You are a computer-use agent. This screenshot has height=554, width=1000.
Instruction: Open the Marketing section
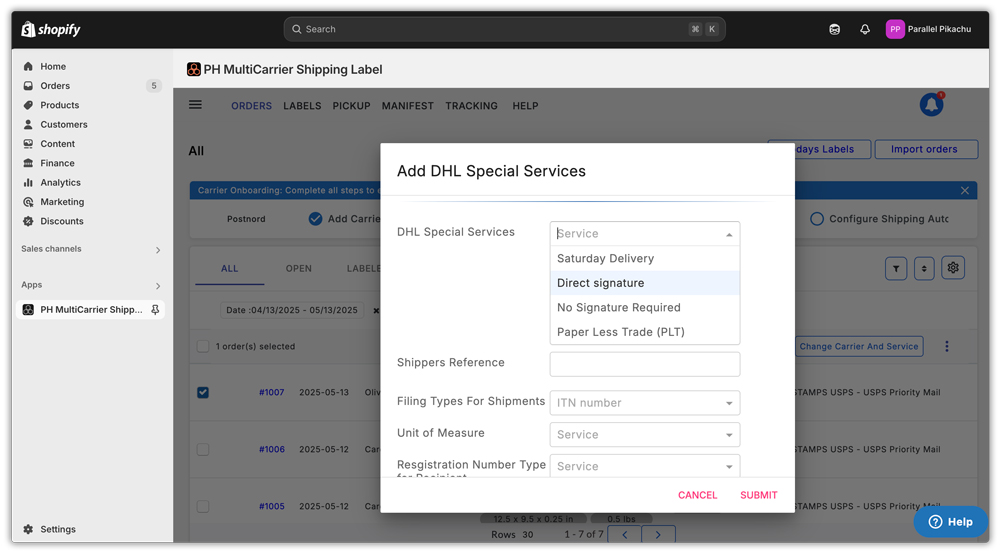pos(62,201)
